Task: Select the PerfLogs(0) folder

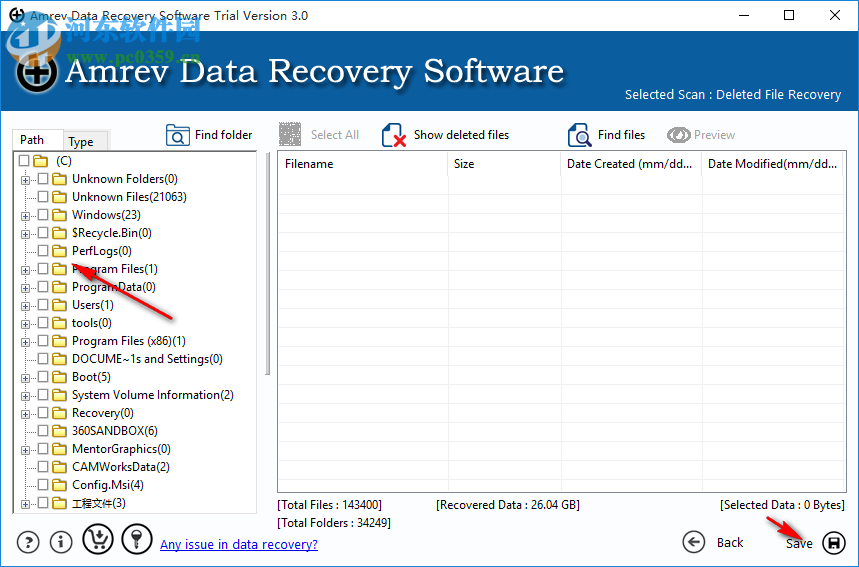Action: click(x=102, y=251)
